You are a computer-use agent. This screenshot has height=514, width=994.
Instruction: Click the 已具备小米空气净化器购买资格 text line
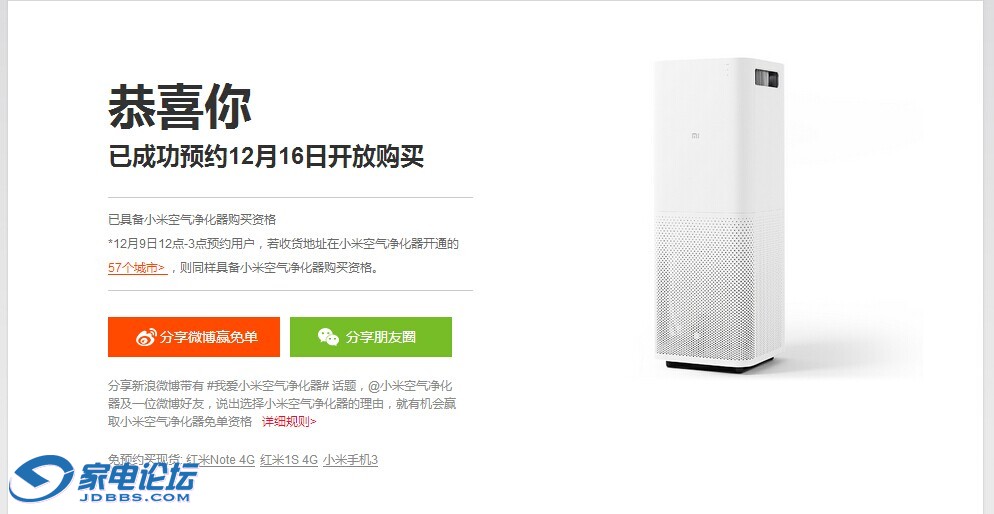tap(192, 220)
